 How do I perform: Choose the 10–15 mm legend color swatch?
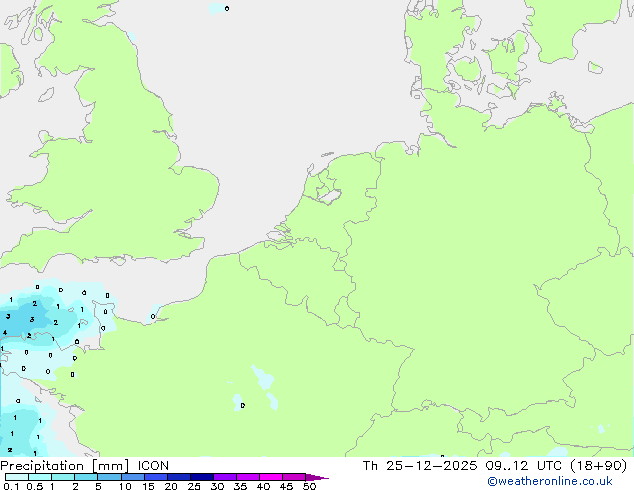point(133,477)
